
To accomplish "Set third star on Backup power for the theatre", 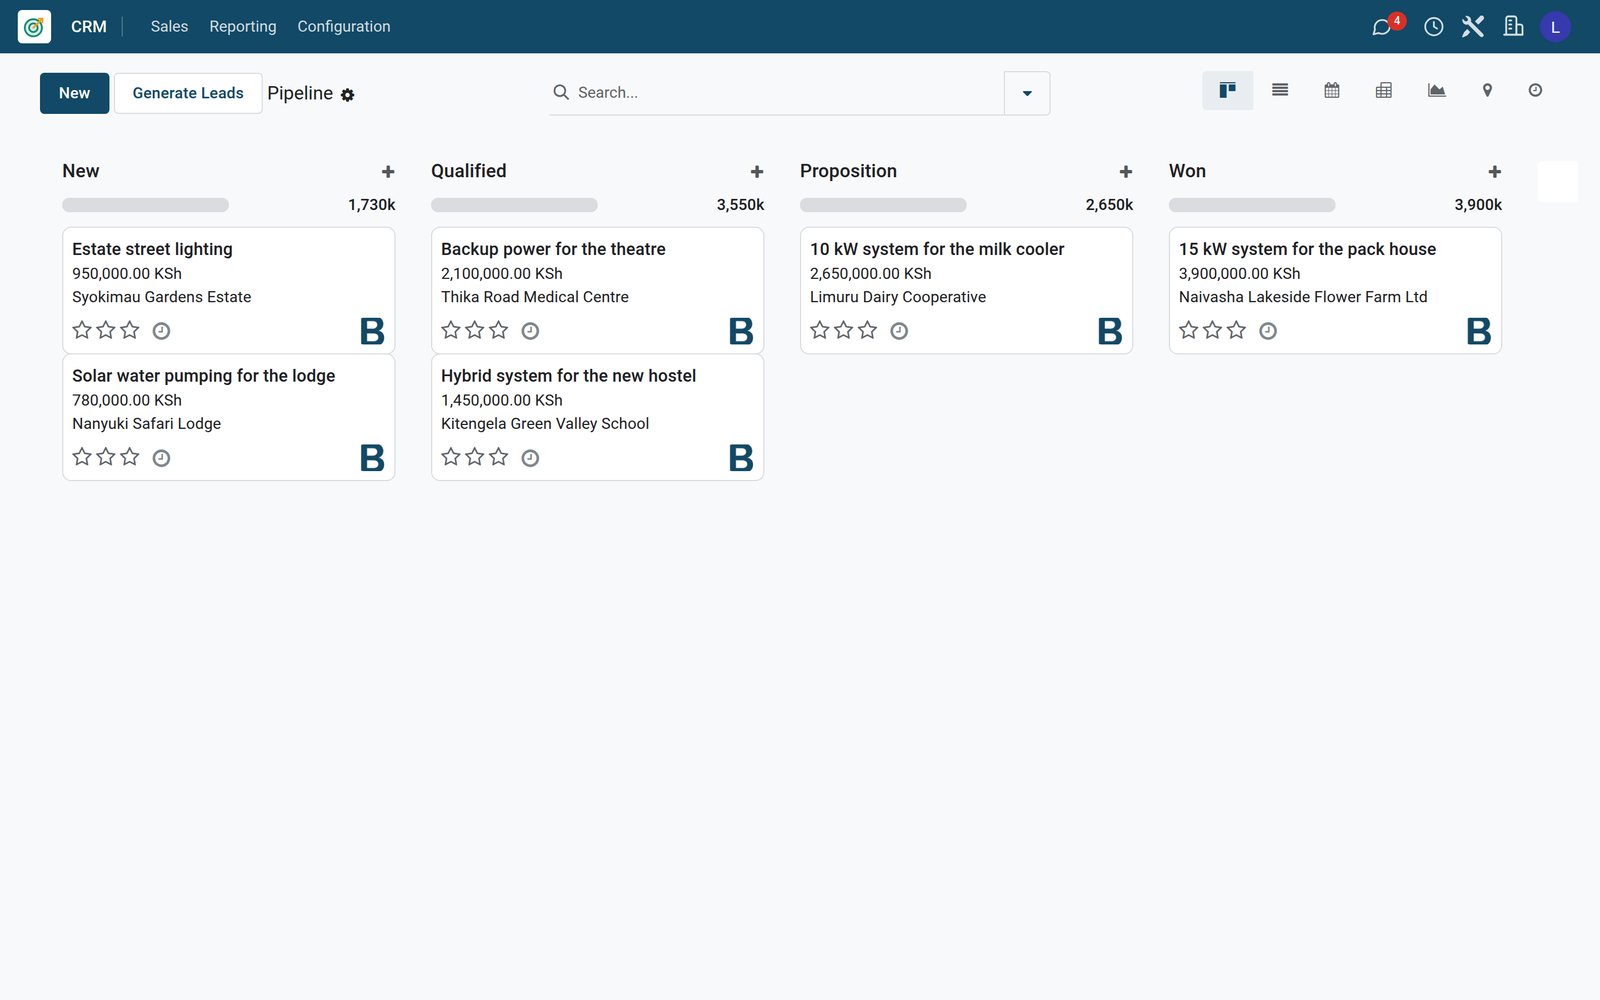I will point(499,330).
